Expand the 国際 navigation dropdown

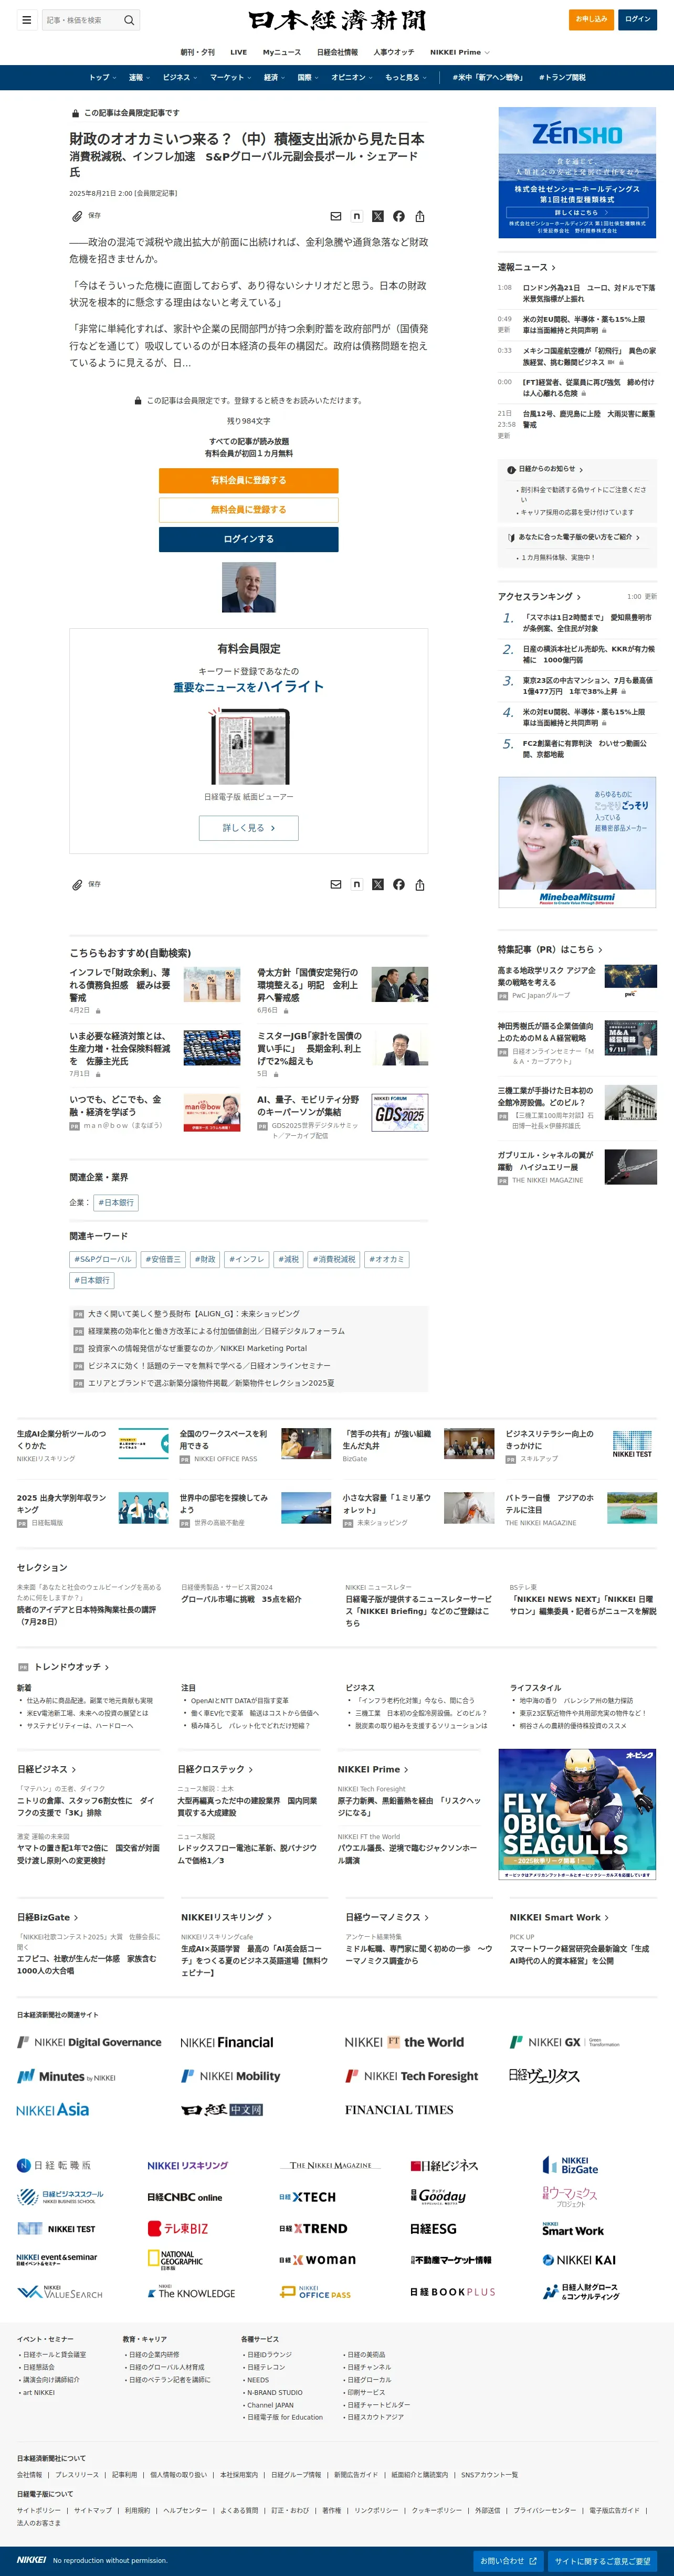pyautogui.click(x=308, y=77)
